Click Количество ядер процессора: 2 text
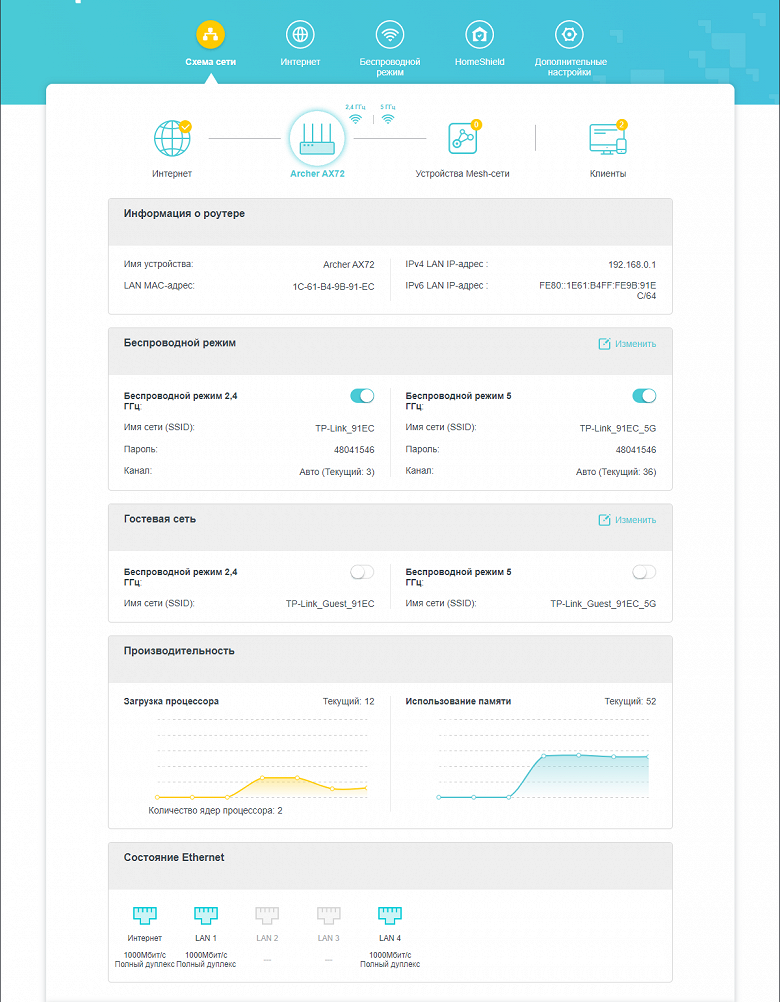The height and width of the screenshot is (1002, 780). pos(215,810)
